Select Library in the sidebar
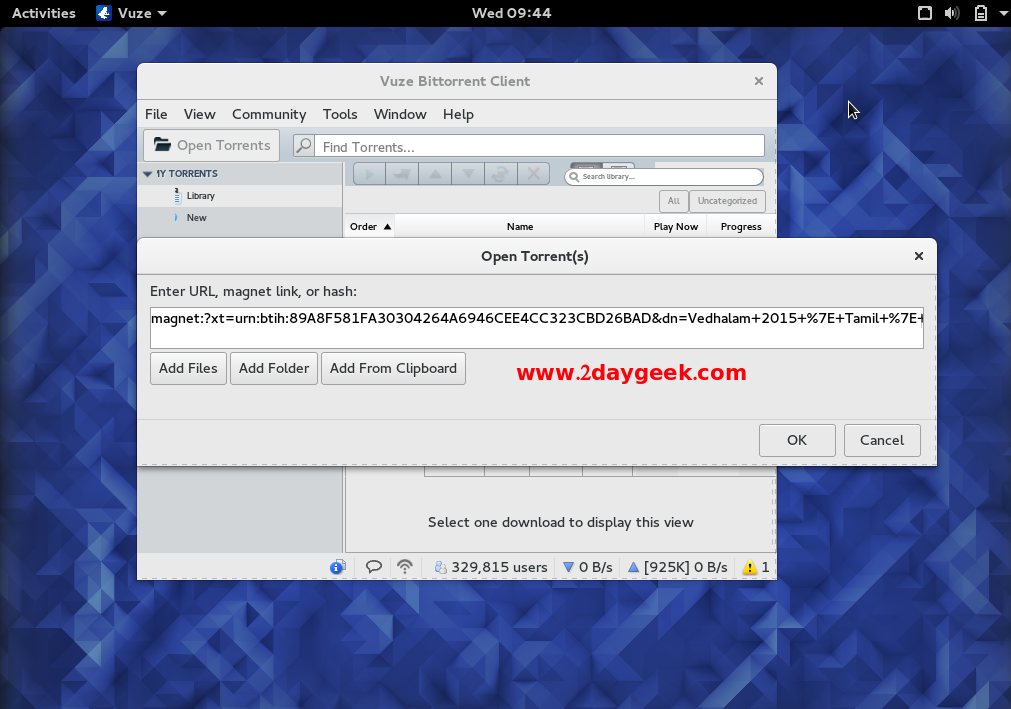The image size is (1011, 709). click(201, 196)
